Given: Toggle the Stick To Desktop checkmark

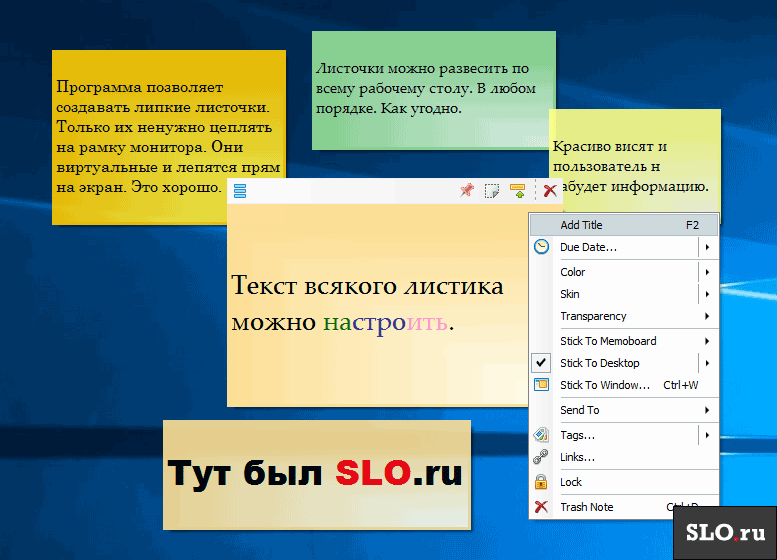Looking at the screenshot, I should pyautogui.click(x=541, y=363).
